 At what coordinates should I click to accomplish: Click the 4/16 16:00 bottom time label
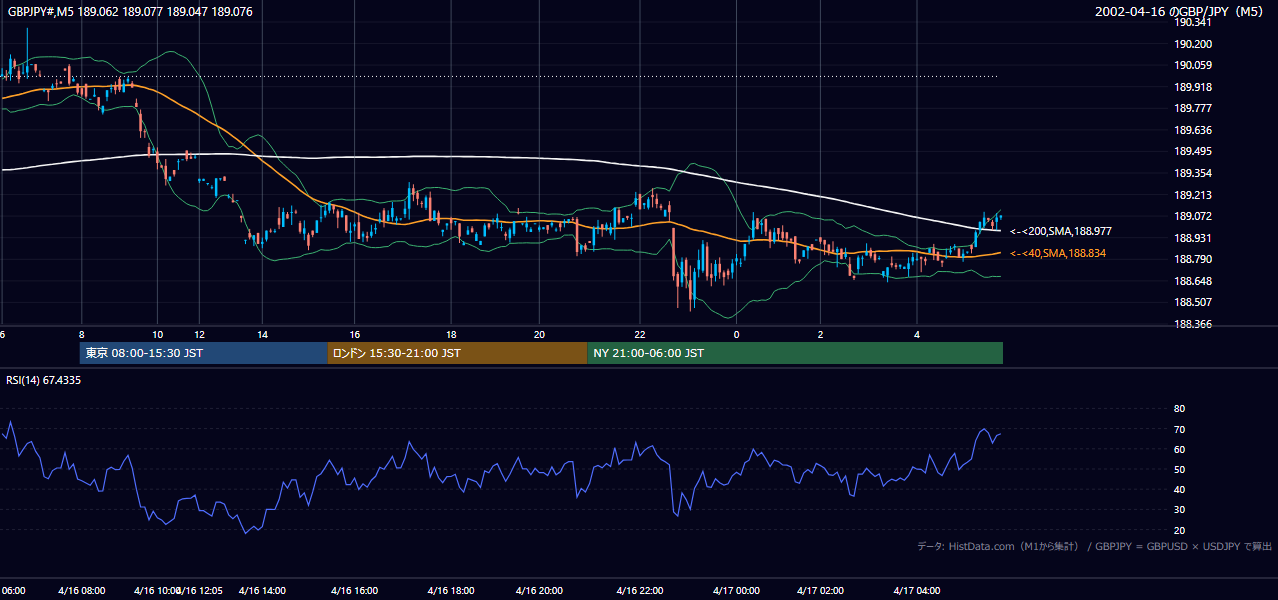[354, 590]
